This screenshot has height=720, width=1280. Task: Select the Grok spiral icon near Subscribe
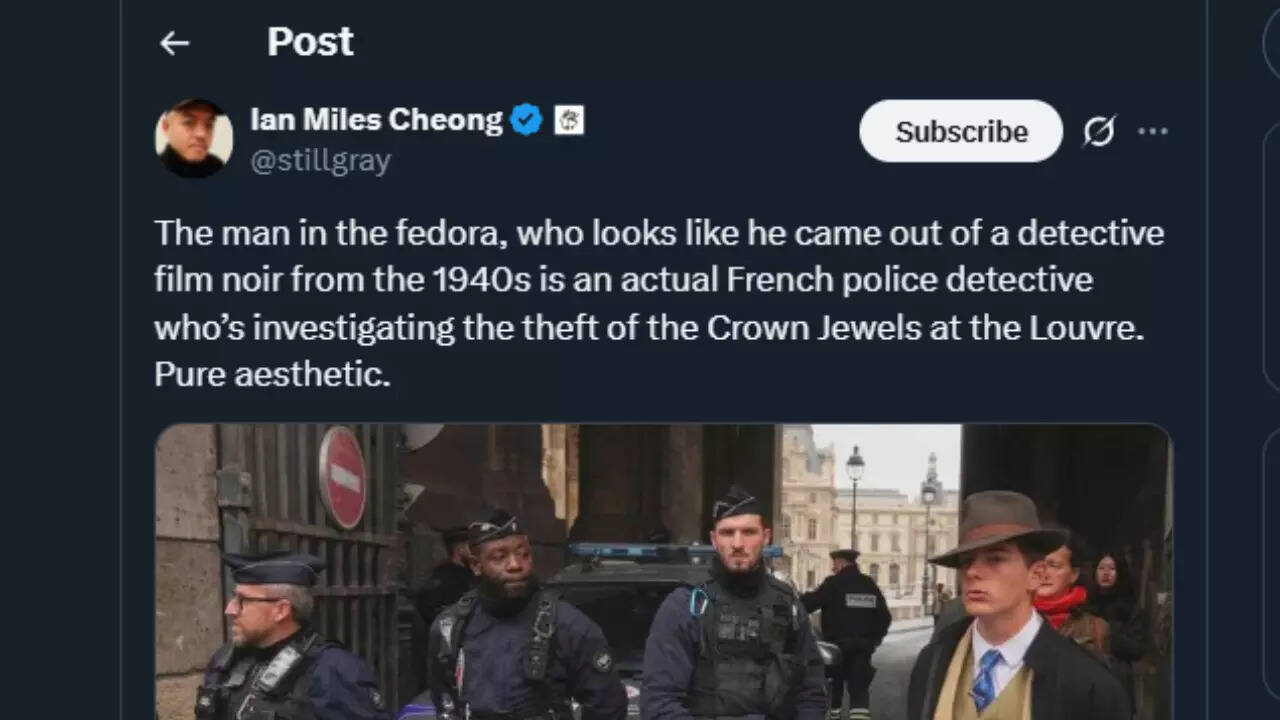point(1100,131)
